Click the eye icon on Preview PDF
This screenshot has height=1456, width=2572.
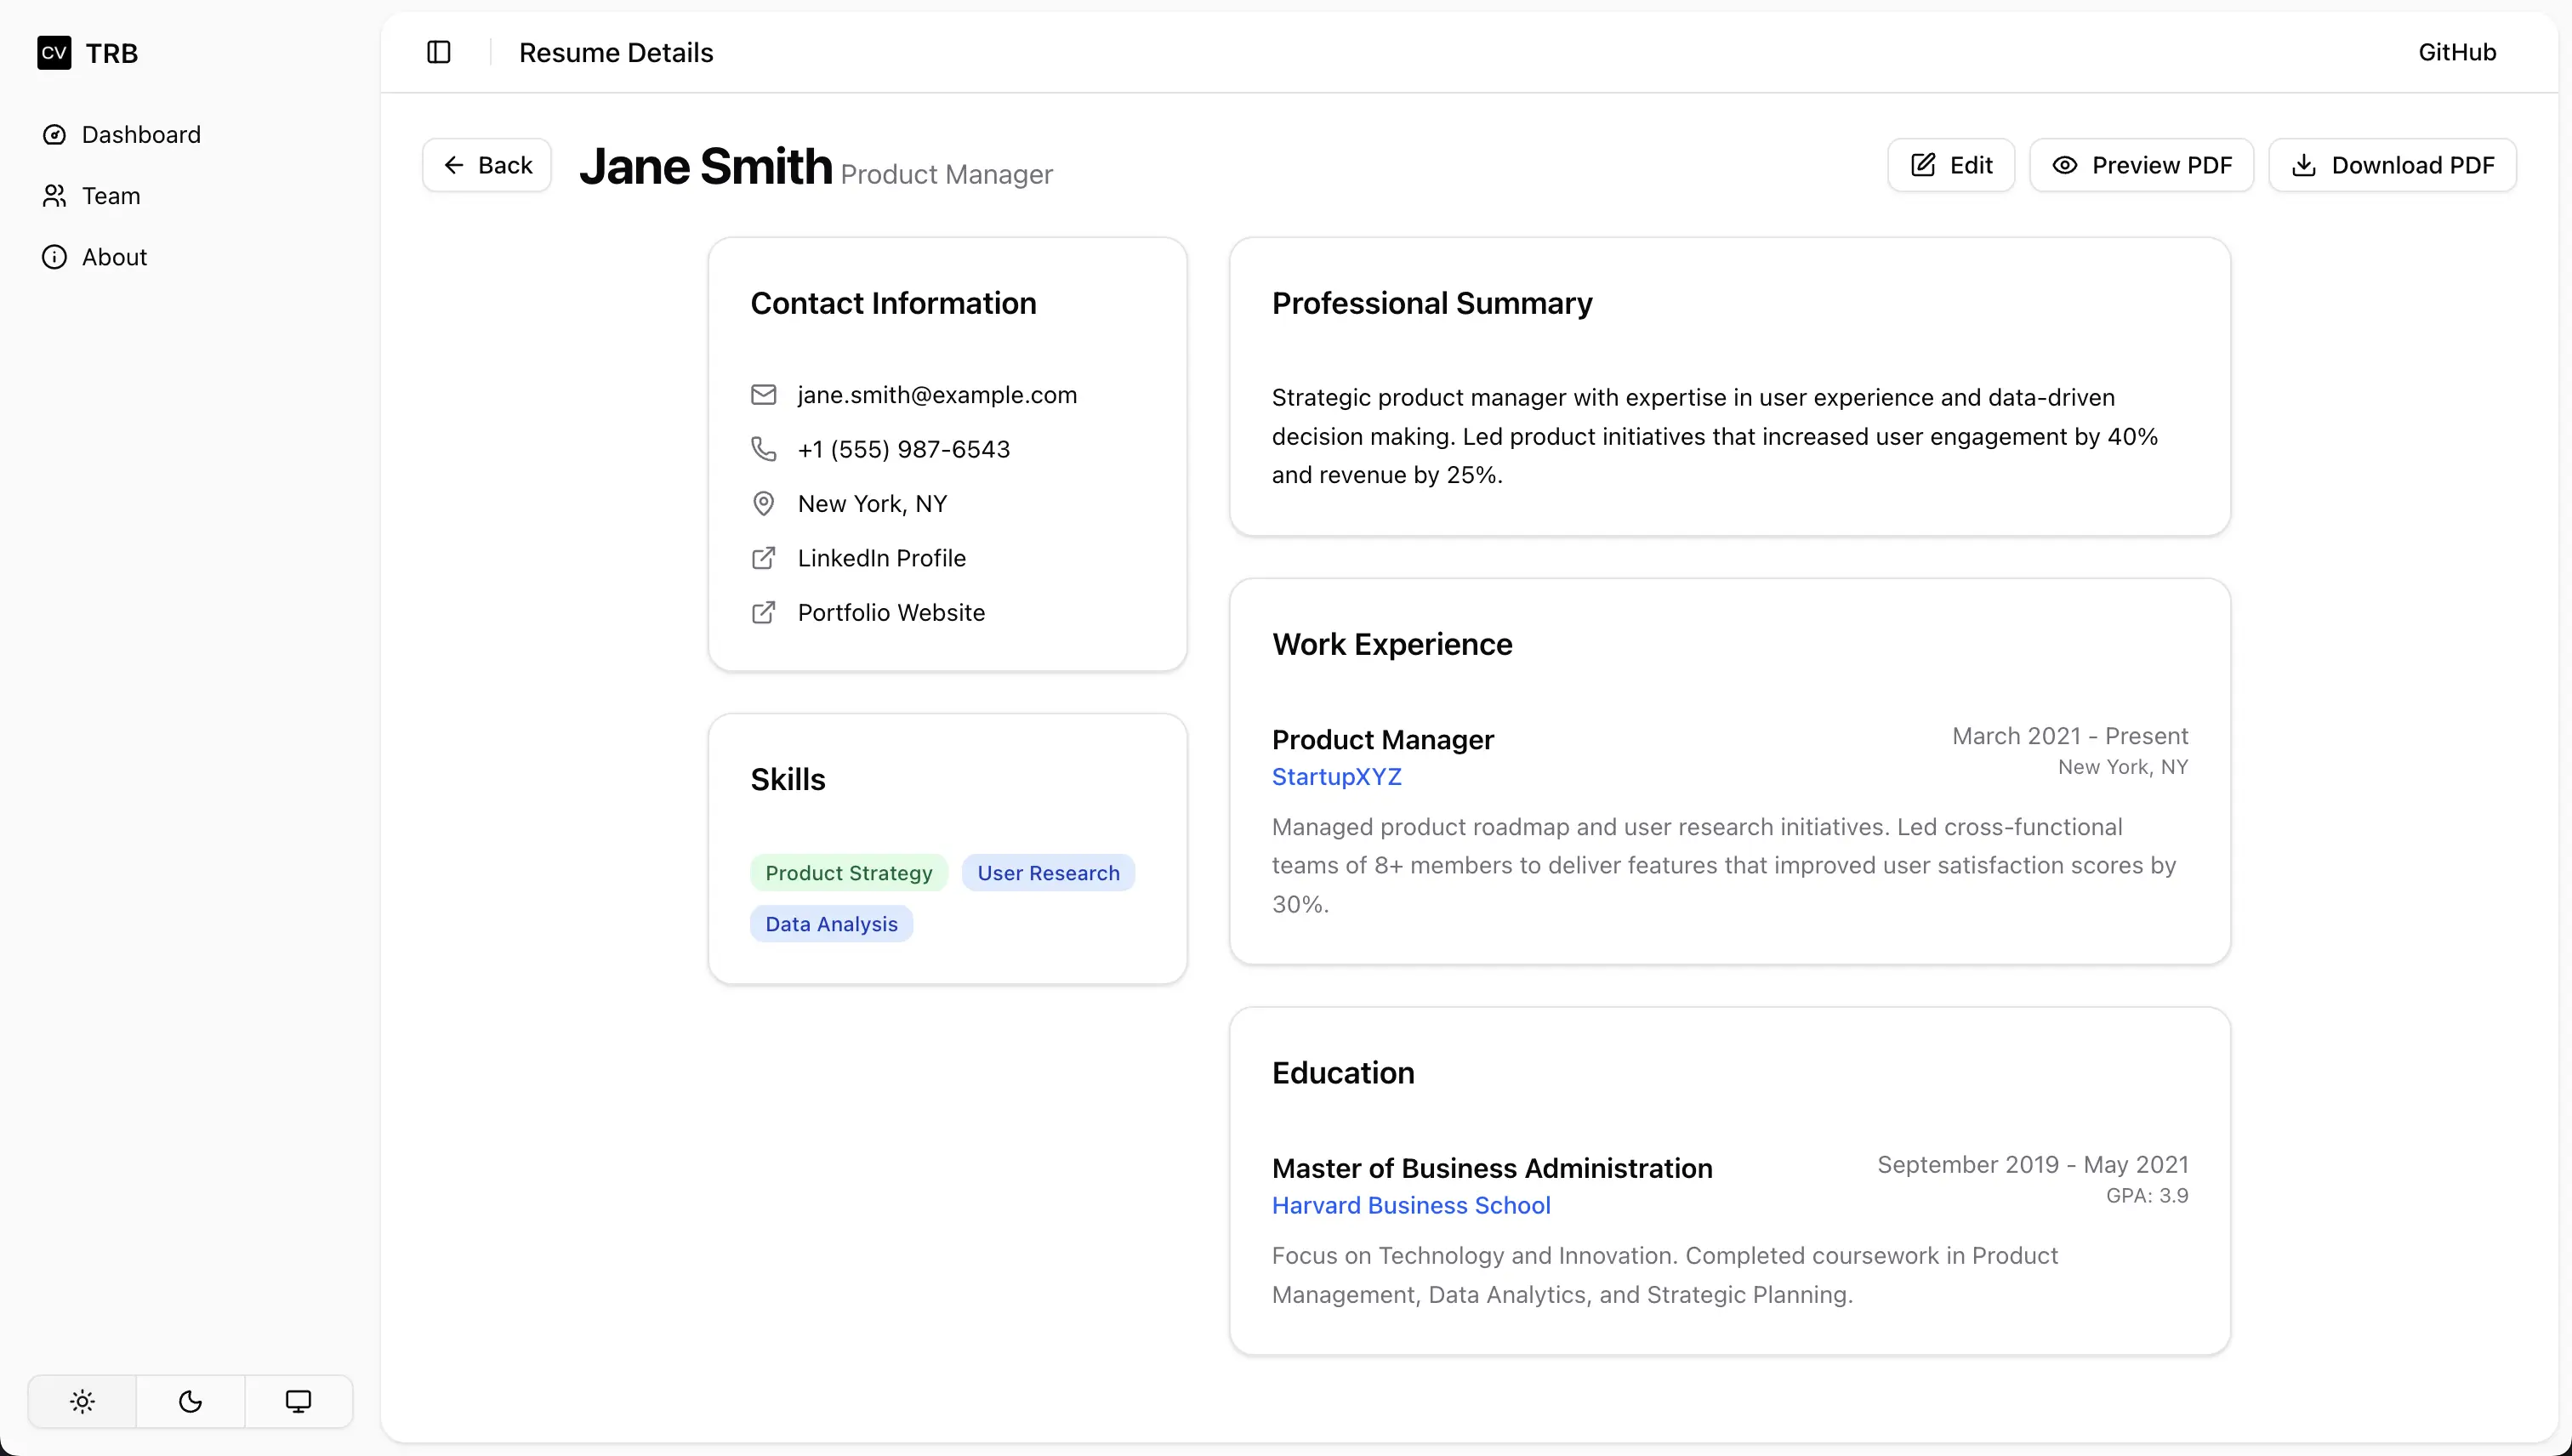(x=2065, y=164)
